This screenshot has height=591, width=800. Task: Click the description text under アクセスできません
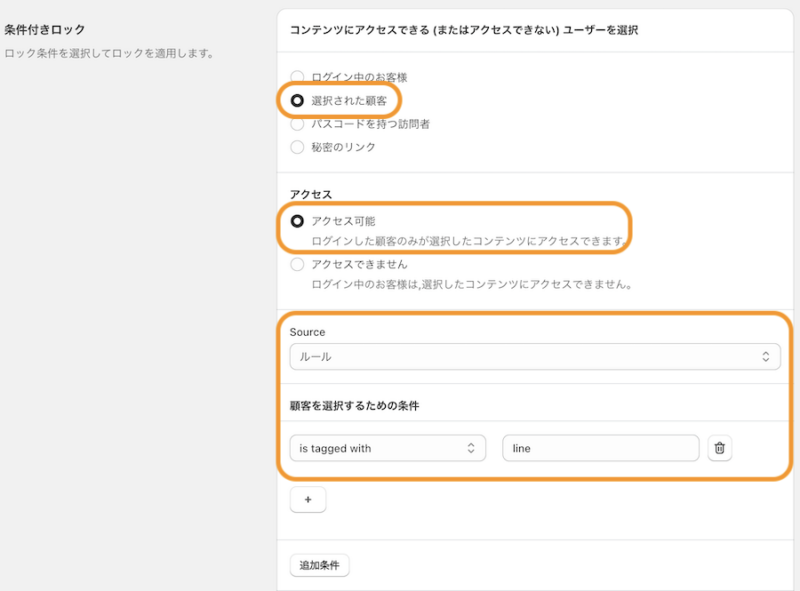click(x=472, y=284)
